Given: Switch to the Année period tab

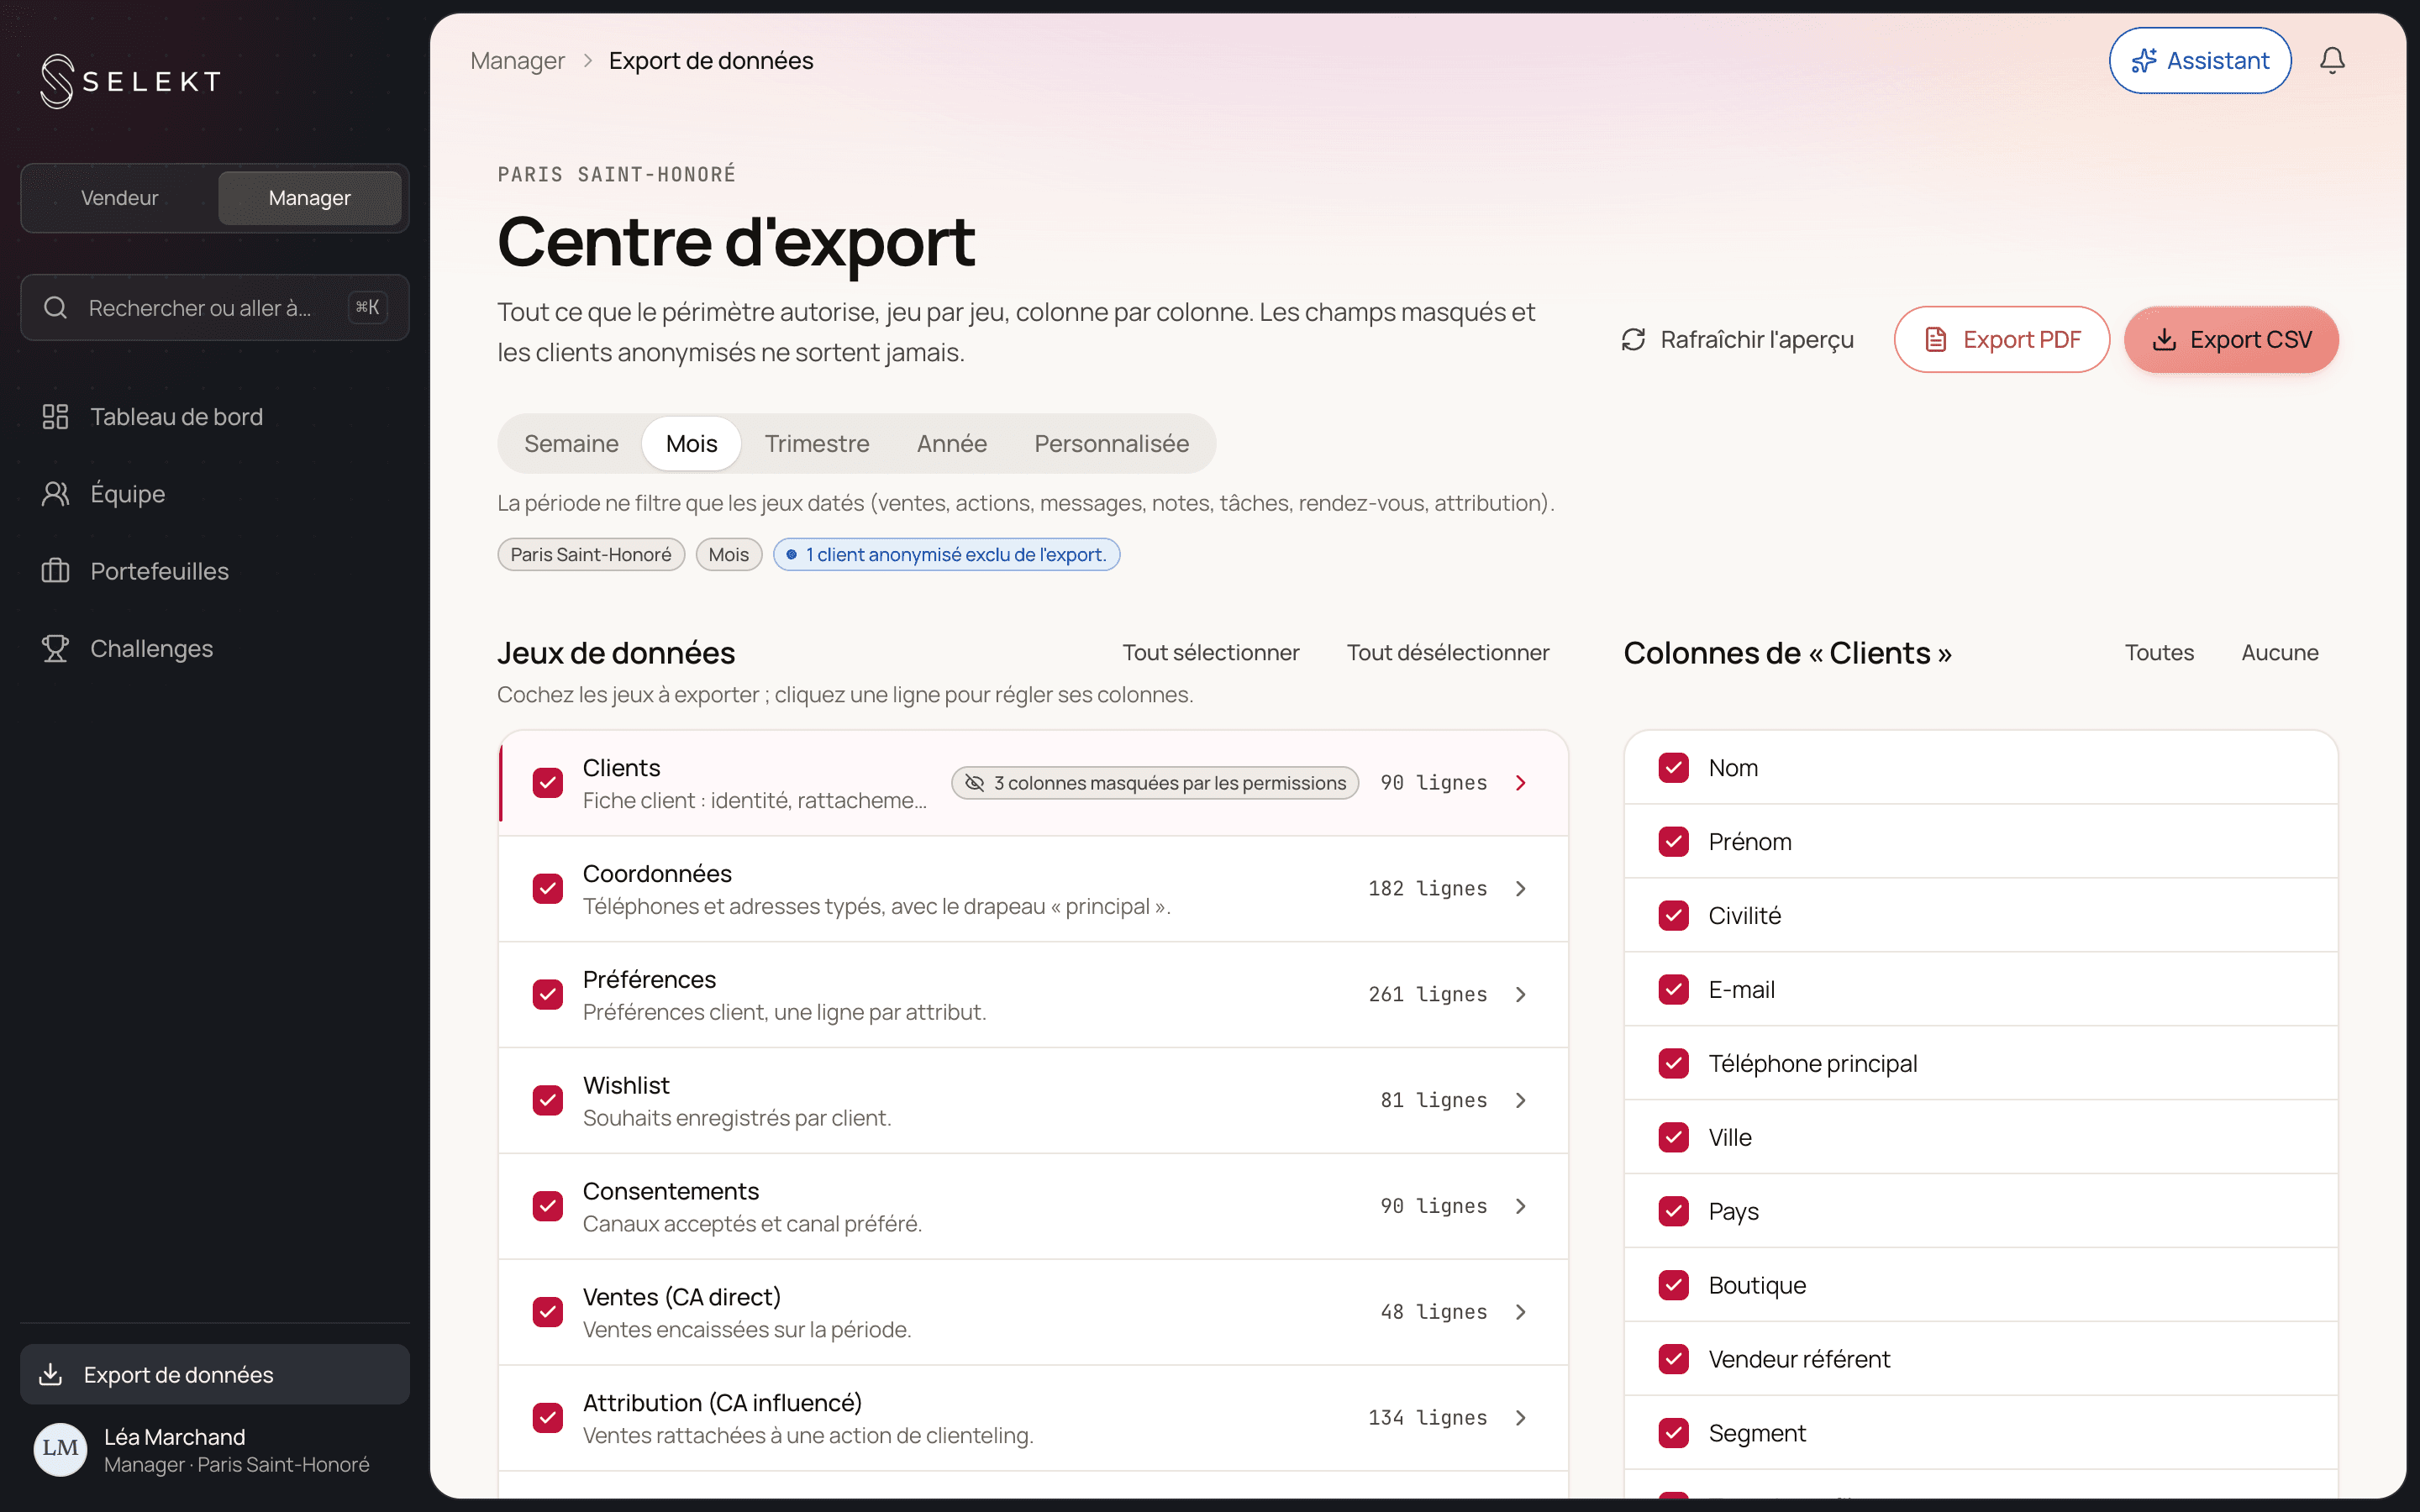Looking at the screenshot, I should point(951,443).
